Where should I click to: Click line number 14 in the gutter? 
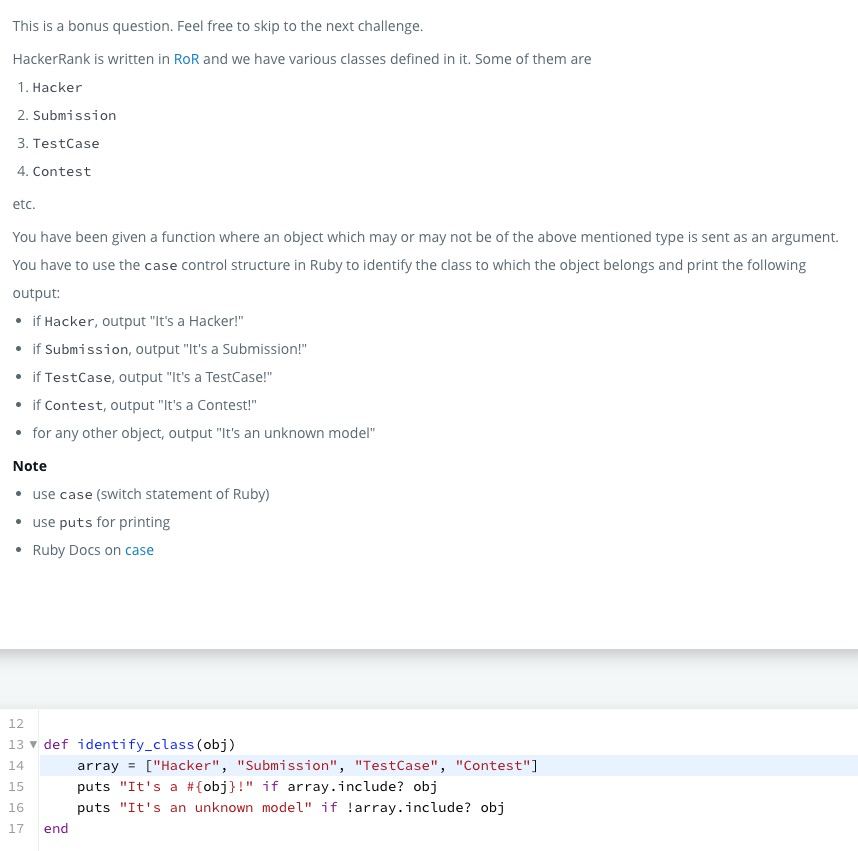(16, 766)
